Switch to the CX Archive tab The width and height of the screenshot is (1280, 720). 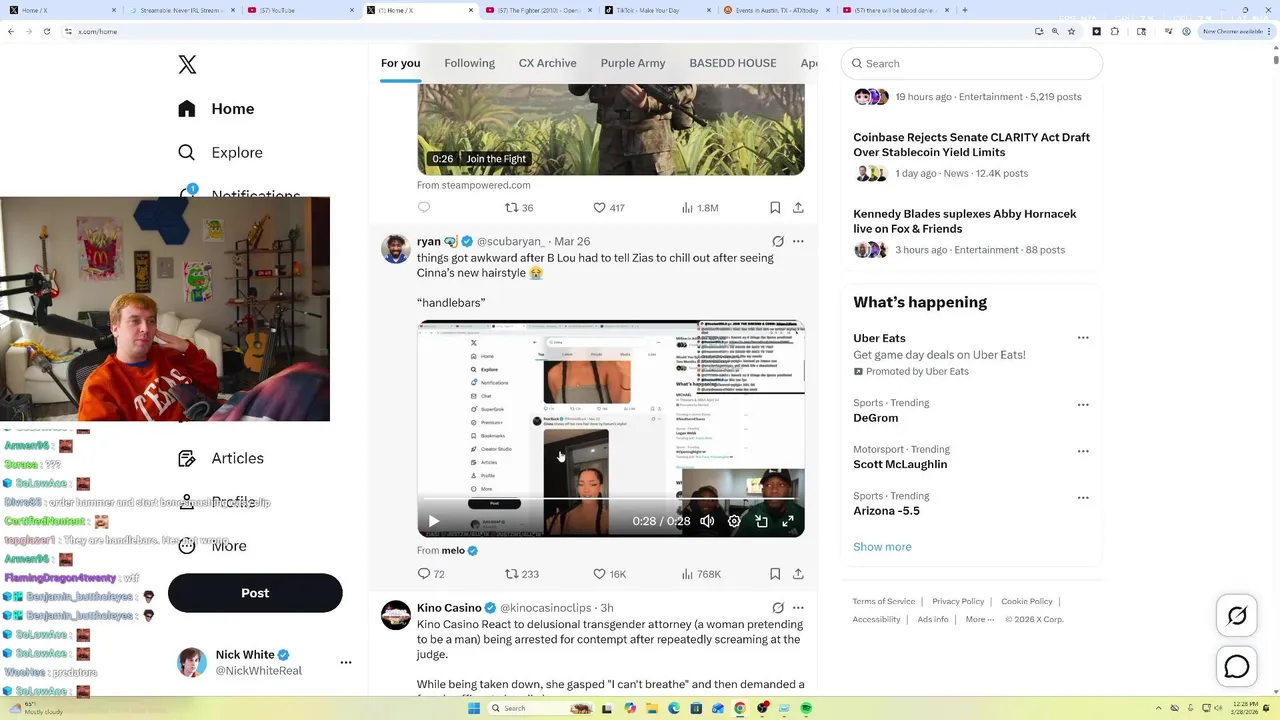pos(547,63)
